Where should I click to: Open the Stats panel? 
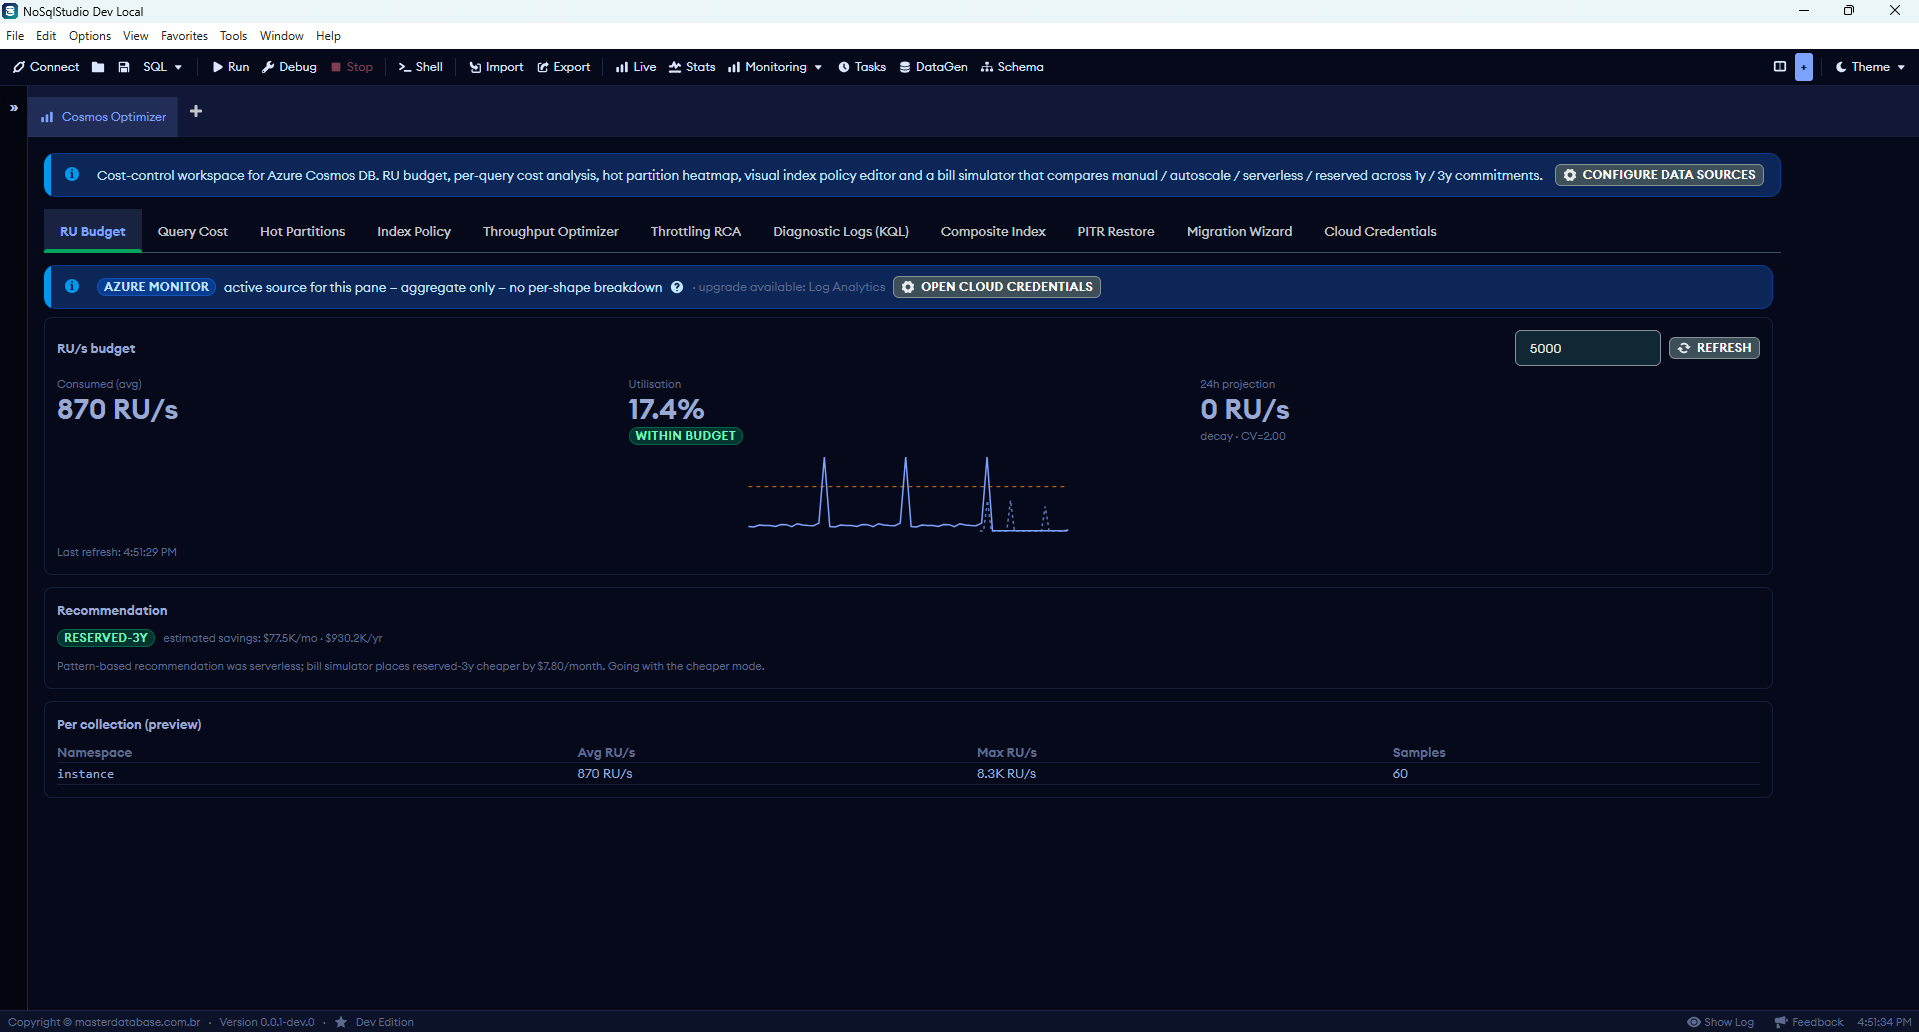pyautogui.click(x=692, y=67)
